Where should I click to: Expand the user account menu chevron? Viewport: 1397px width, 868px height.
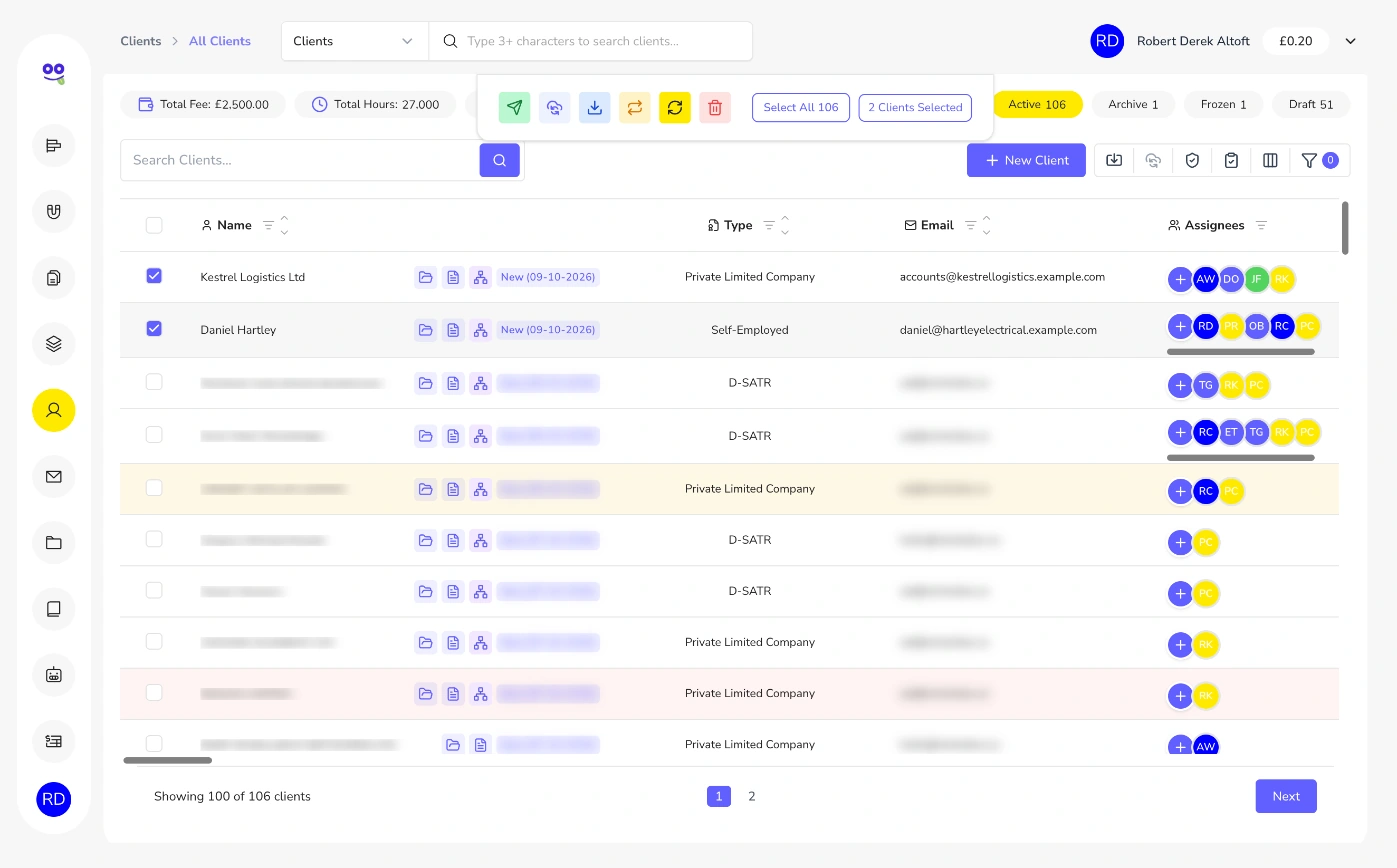click(x=1350, y=41)
